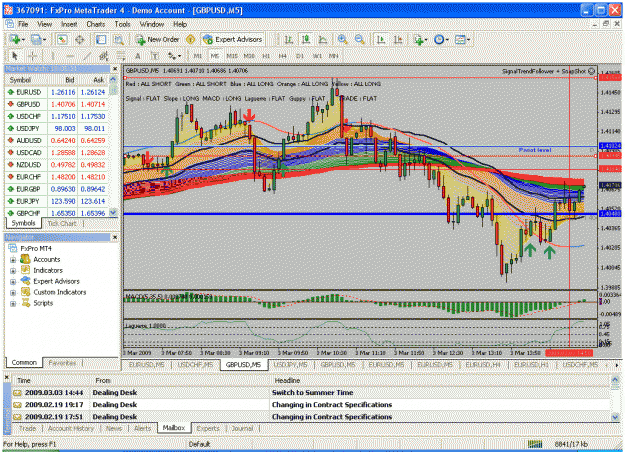Switch chart to line chart style

[x=323, y=39]
